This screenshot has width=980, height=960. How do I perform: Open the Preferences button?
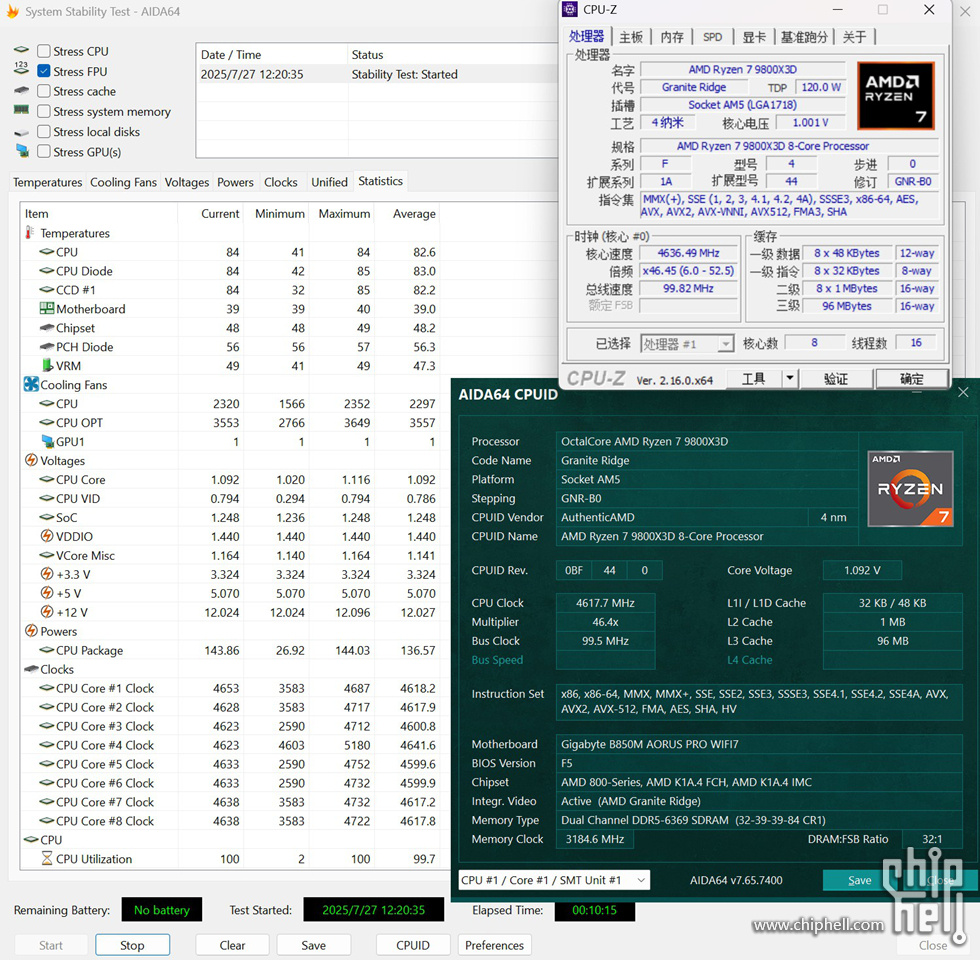[x=494, y=945]
